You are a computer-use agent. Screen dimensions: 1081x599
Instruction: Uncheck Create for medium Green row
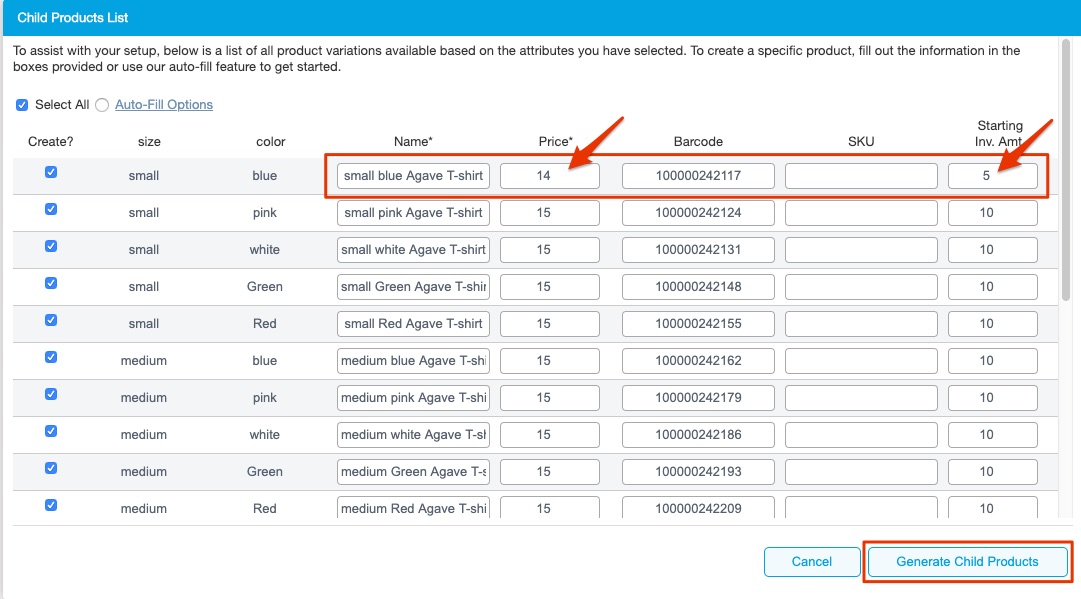pyautogui.click(x=51, y=468)
